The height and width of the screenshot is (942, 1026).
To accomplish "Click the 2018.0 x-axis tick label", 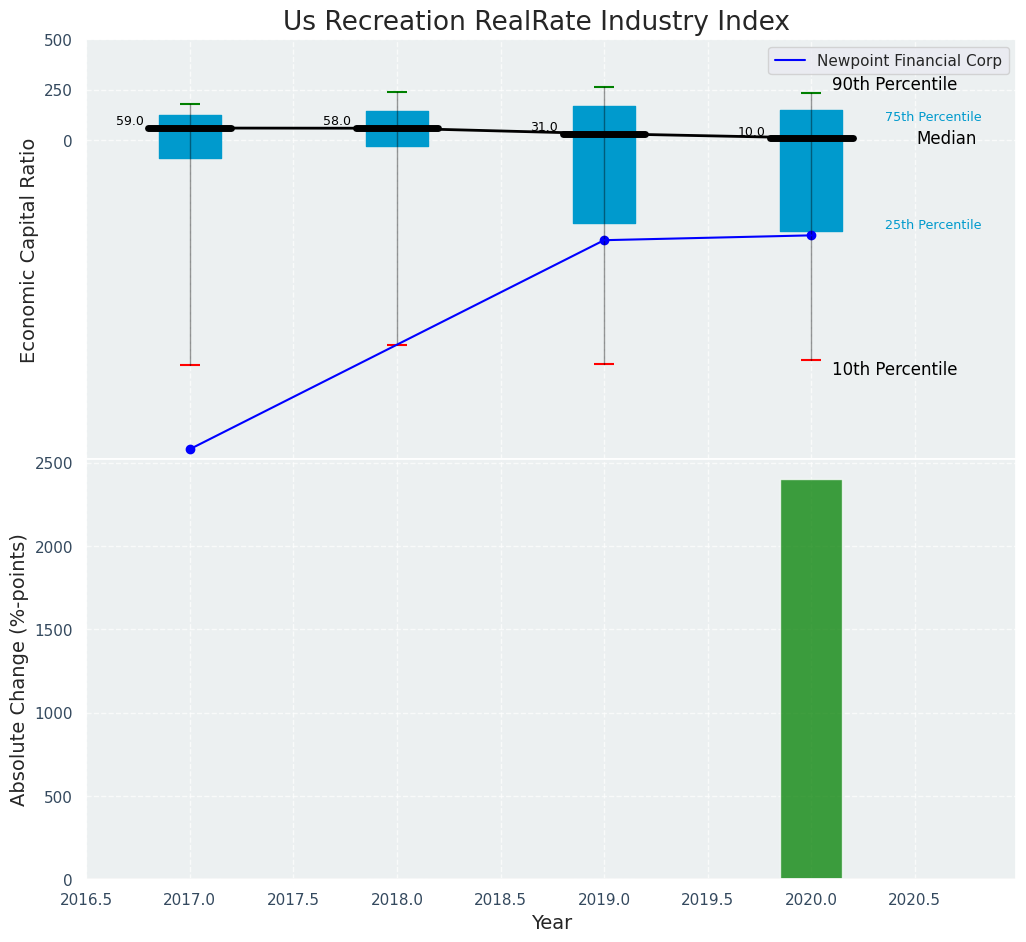I will pos(397,899).
